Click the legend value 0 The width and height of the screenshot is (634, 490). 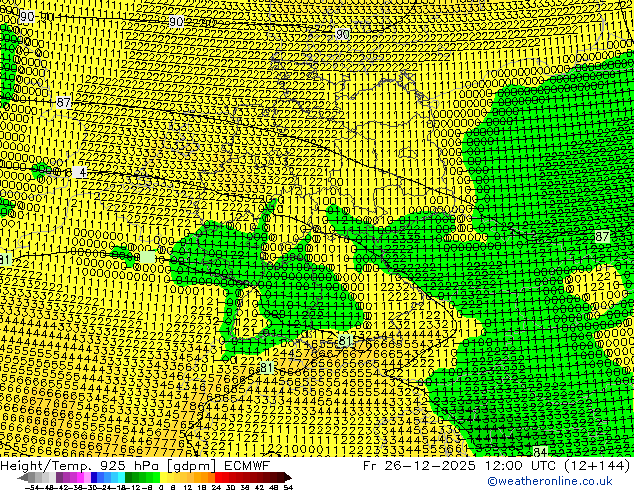pos(161,487)
